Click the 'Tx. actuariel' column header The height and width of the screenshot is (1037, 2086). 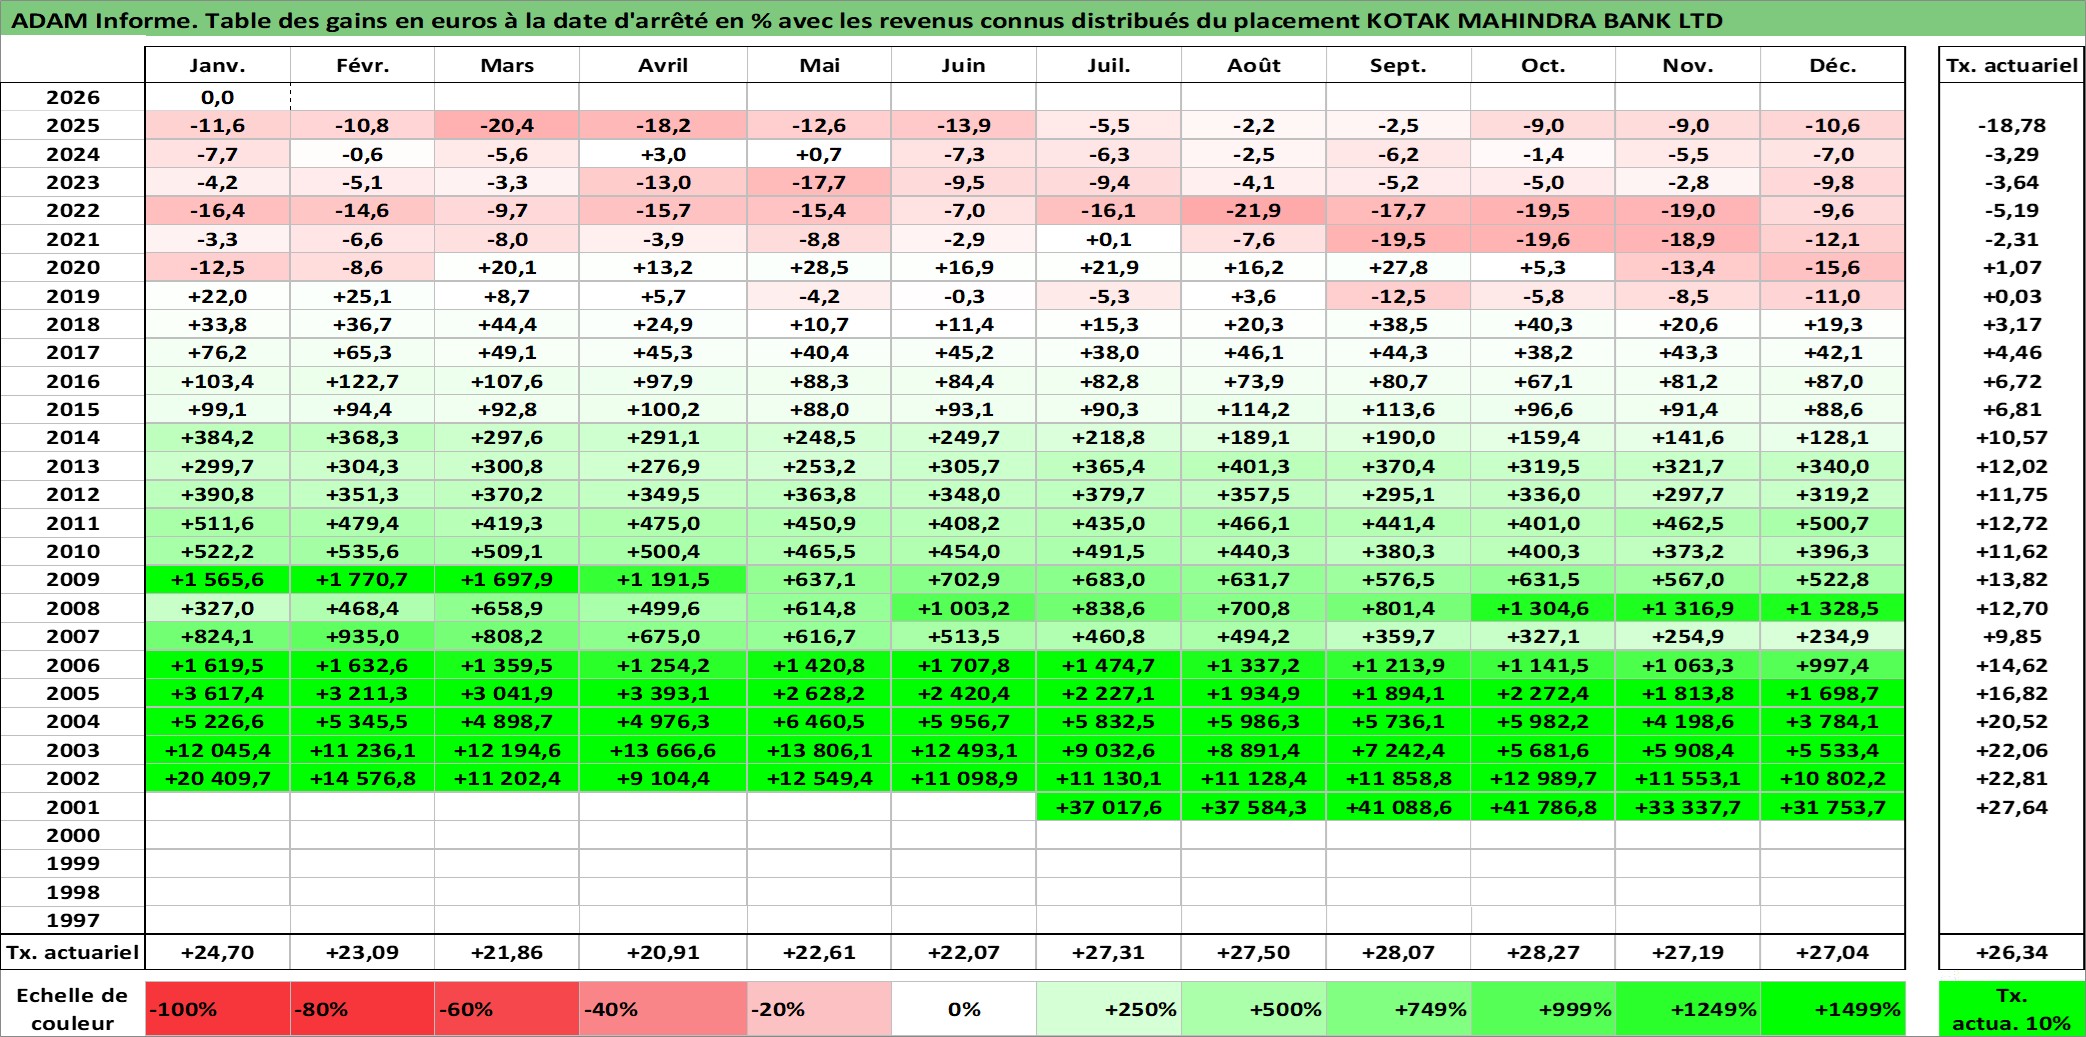point(2012,65)
